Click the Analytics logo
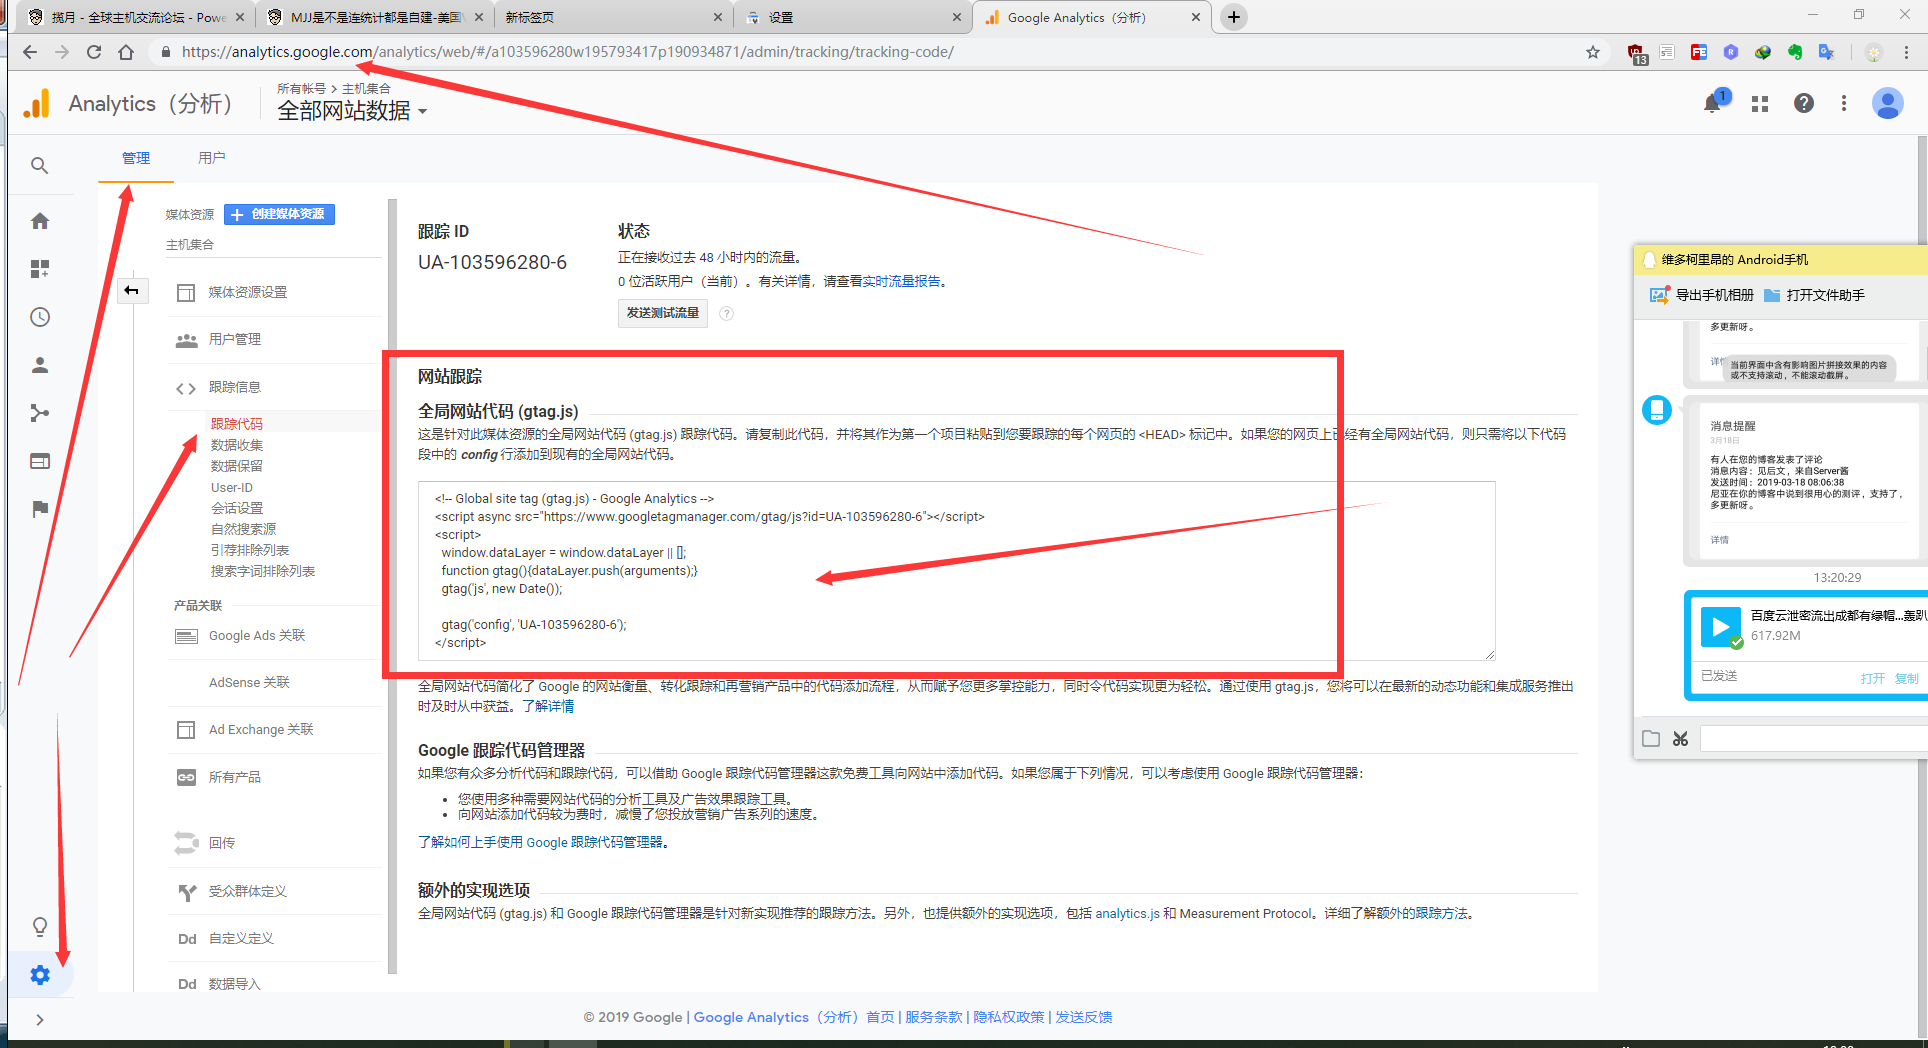Screen dimensions: 1928x1048 [x=37, y=103]
